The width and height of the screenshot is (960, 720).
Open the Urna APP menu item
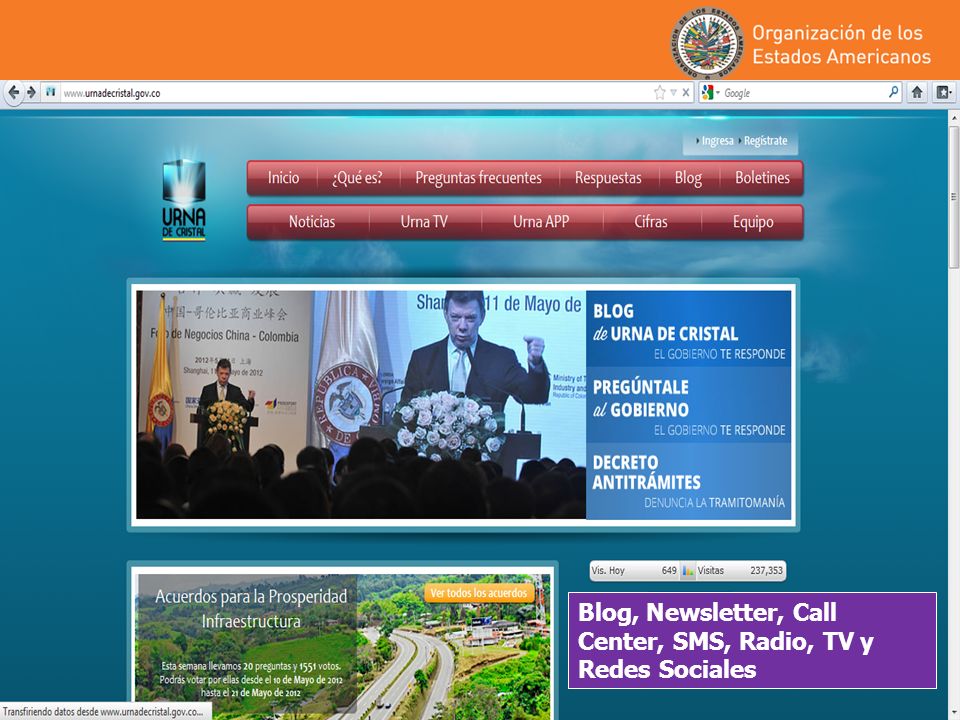pyautogui.click(x=541, y=222)
